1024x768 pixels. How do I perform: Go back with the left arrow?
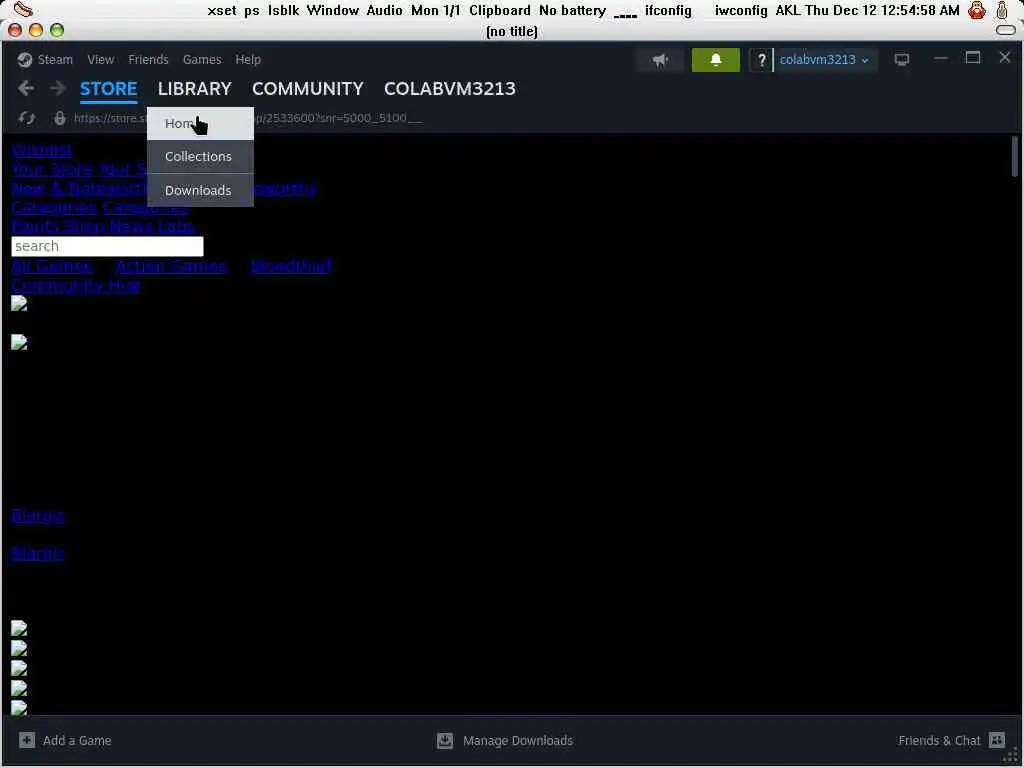point(26,88)
